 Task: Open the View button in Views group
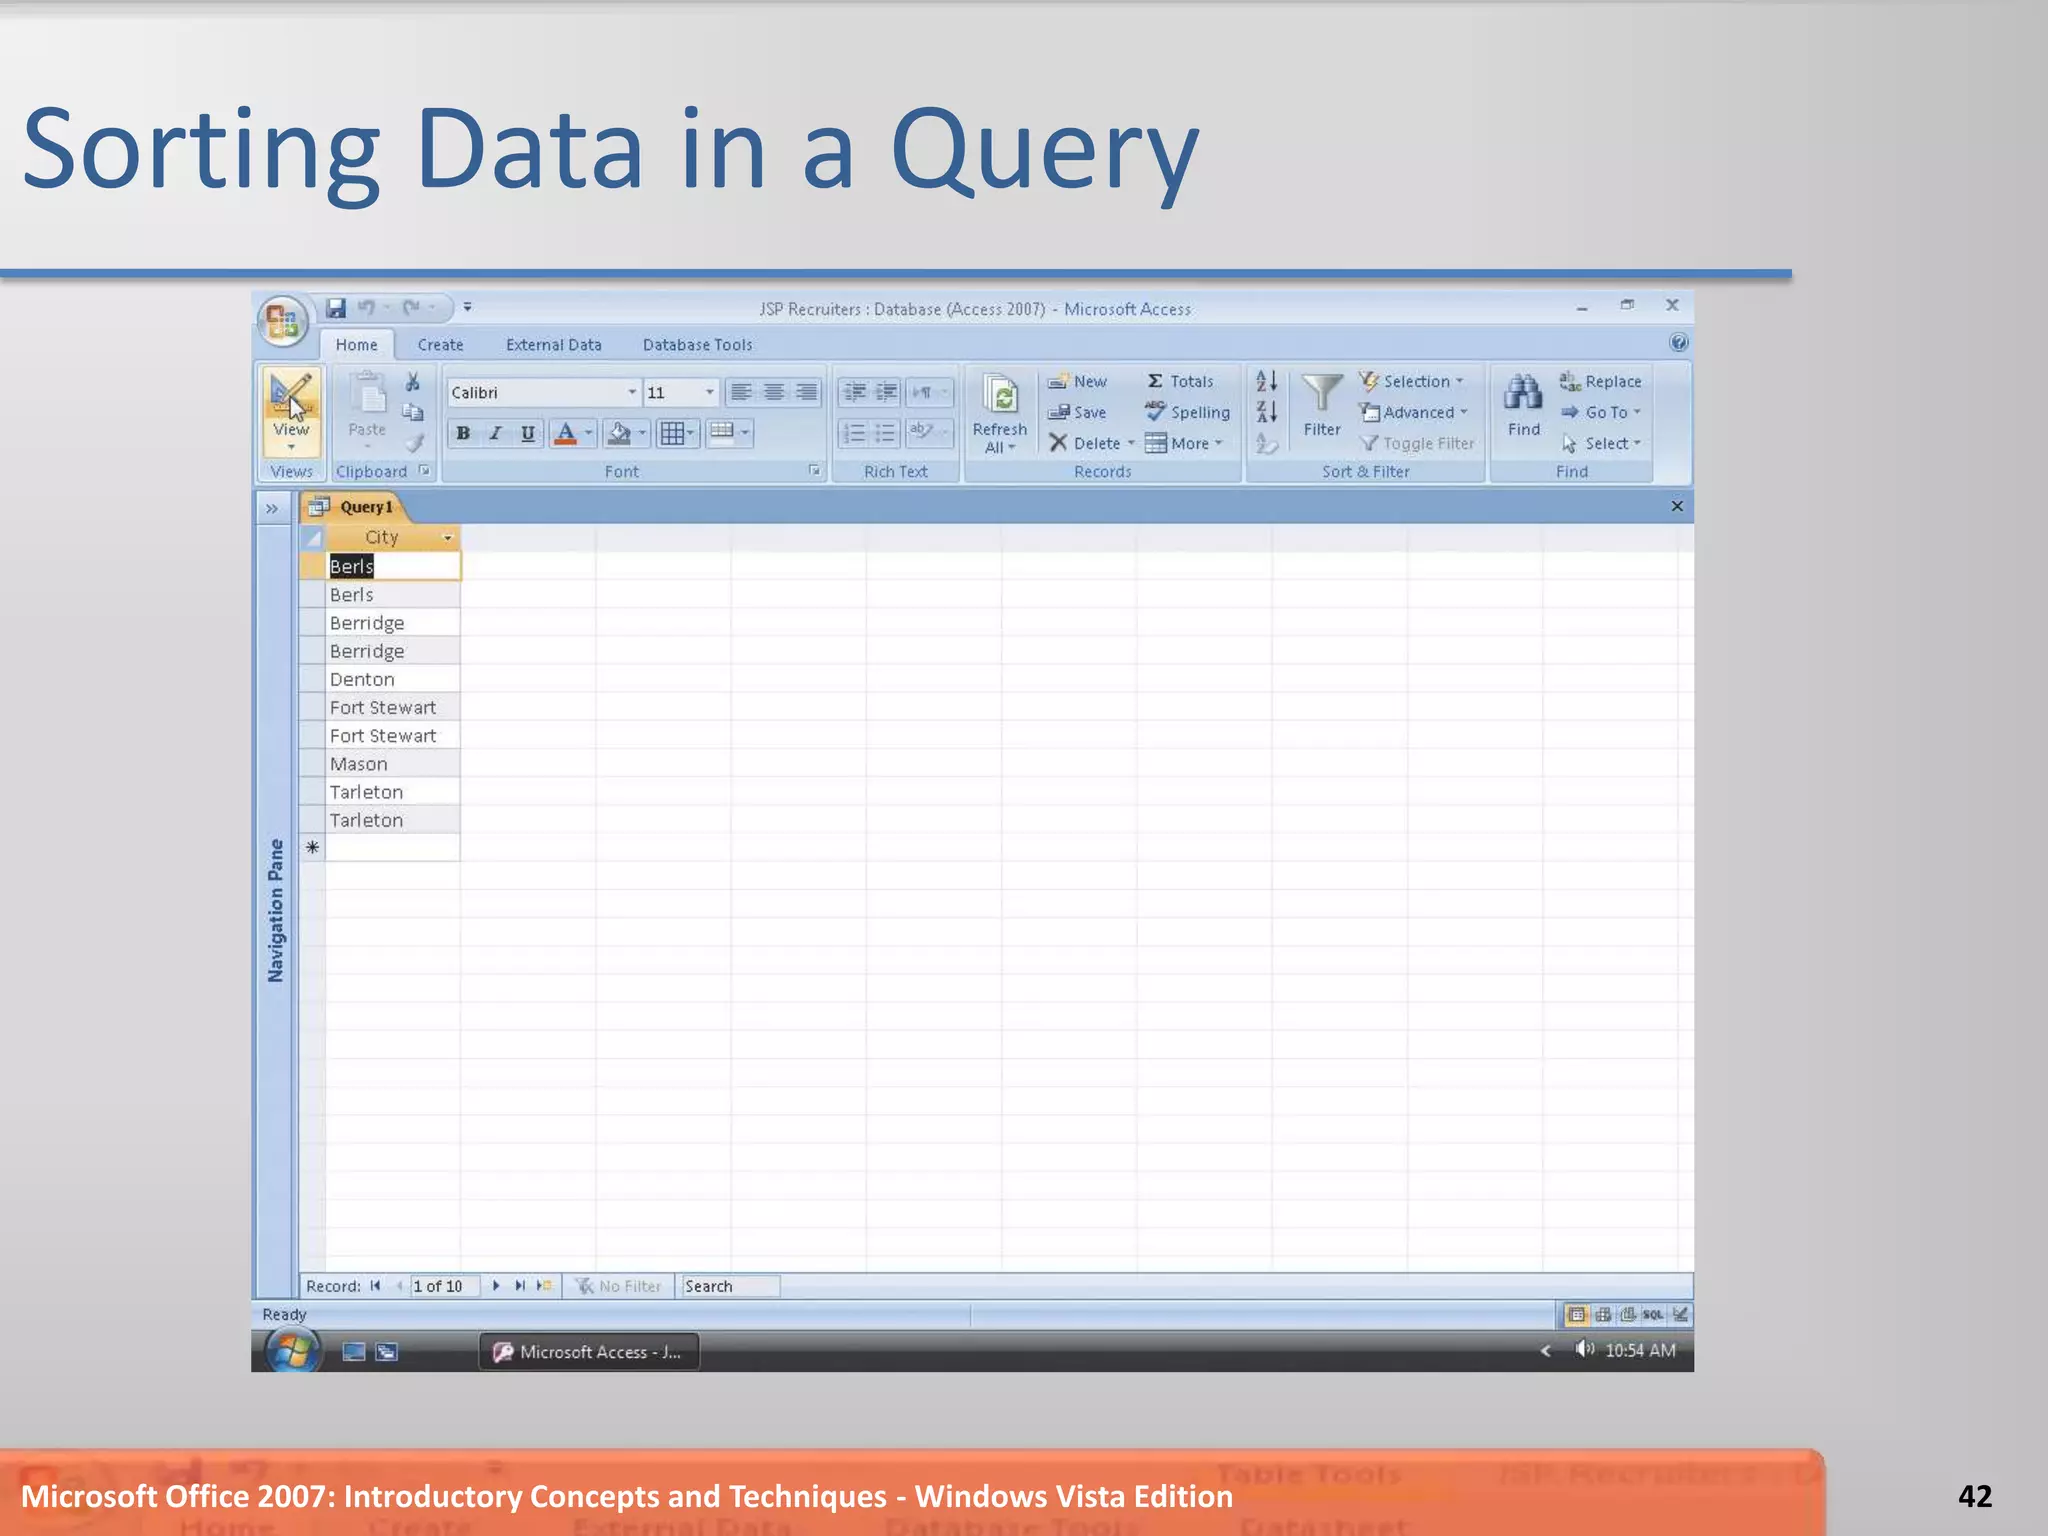pyautogui.click(x=291, y=412)
